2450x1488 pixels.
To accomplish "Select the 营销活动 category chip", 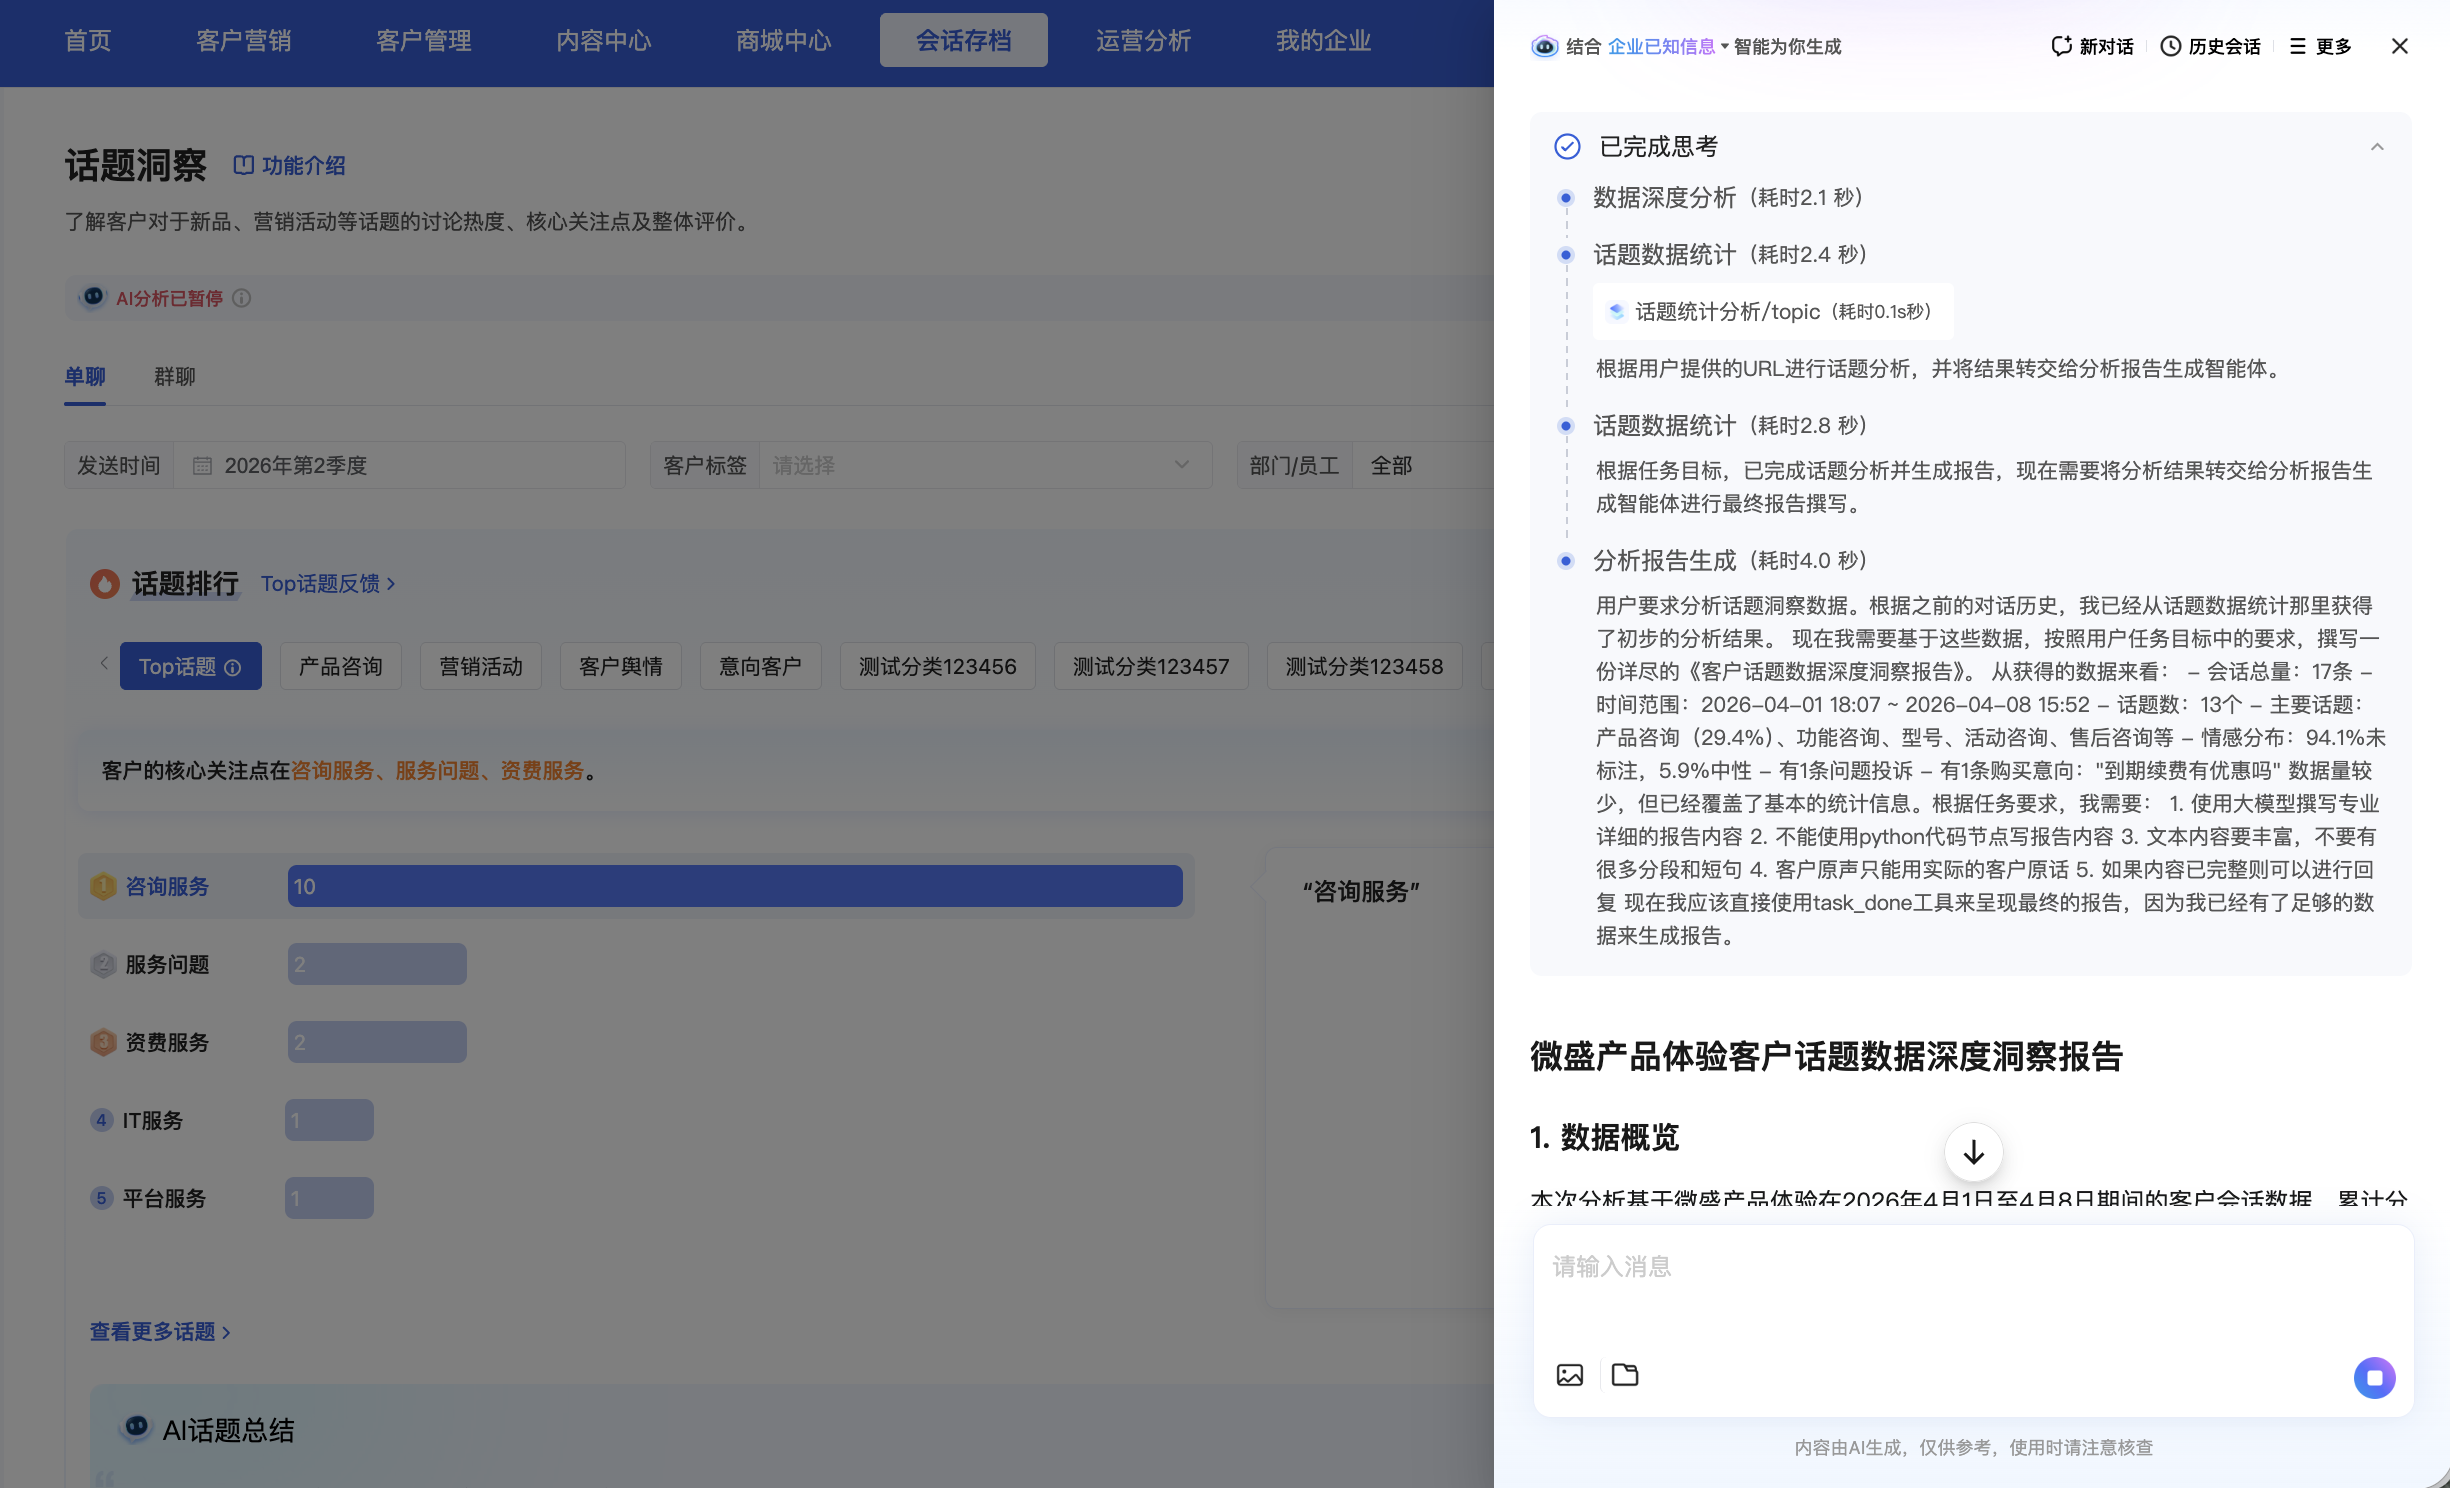I will tap(481, 666).
